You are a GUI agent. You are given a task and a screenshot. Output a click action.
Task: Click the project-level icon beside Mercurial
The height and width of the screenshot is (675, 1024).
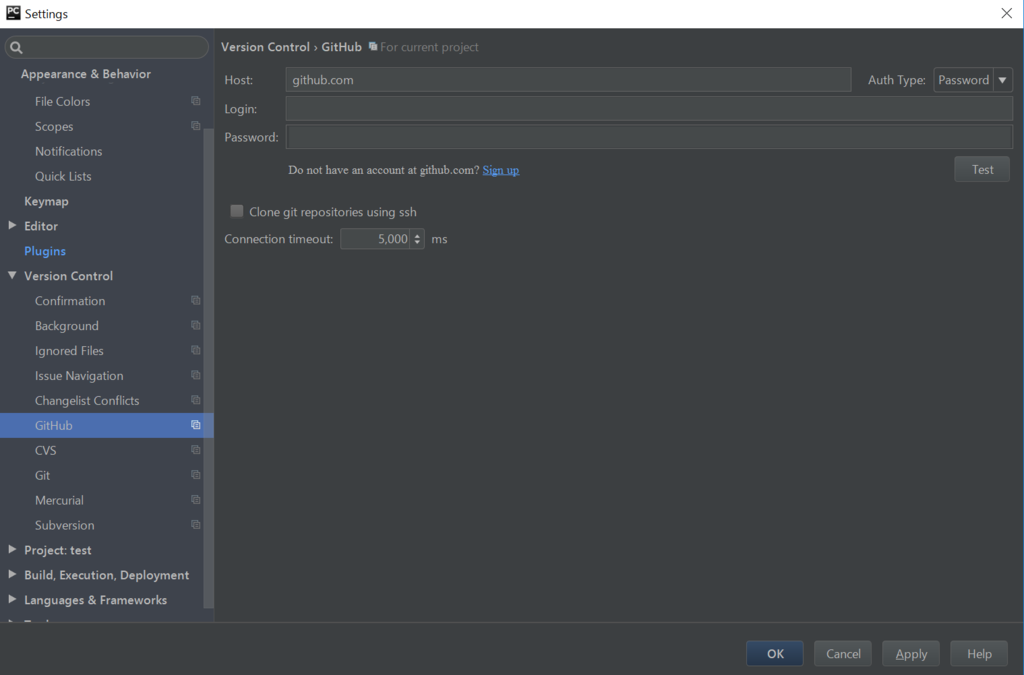[x=195, y=500]
